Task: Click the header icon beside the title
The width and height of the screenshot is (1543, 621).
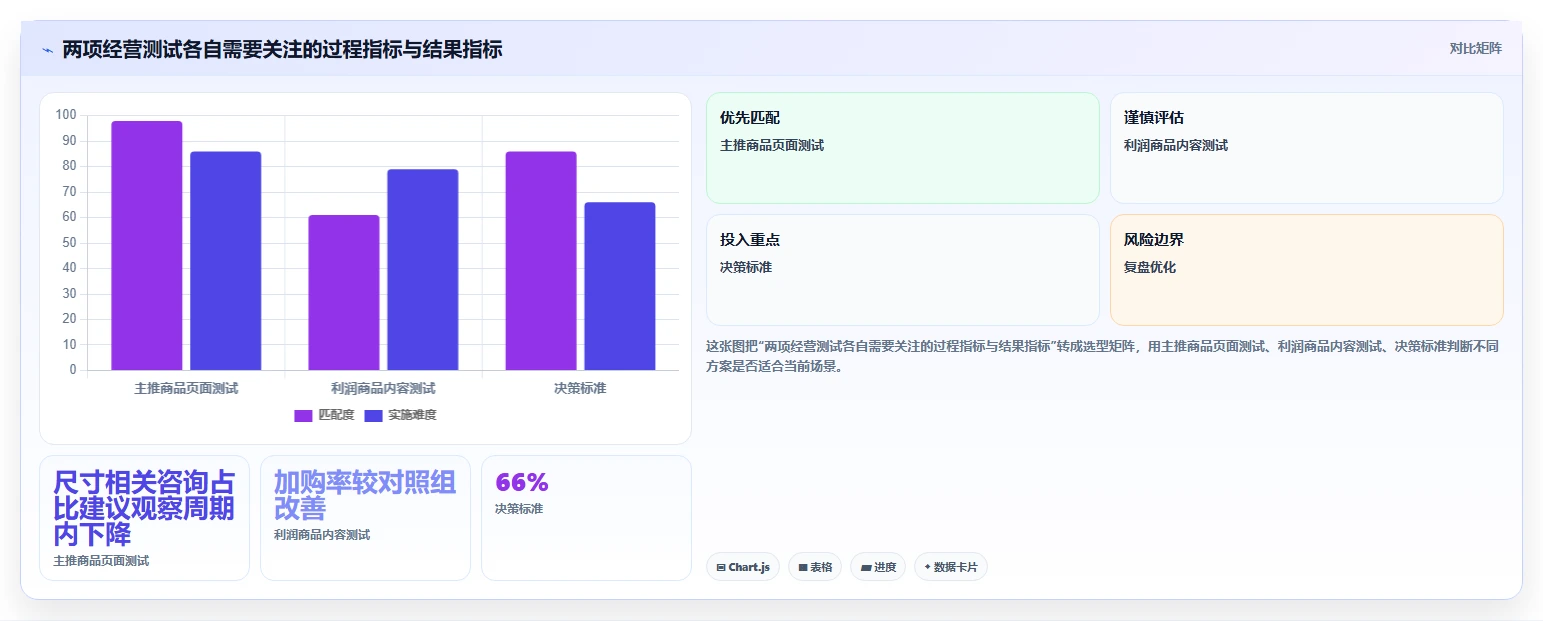Action: [x=48, y=50]
